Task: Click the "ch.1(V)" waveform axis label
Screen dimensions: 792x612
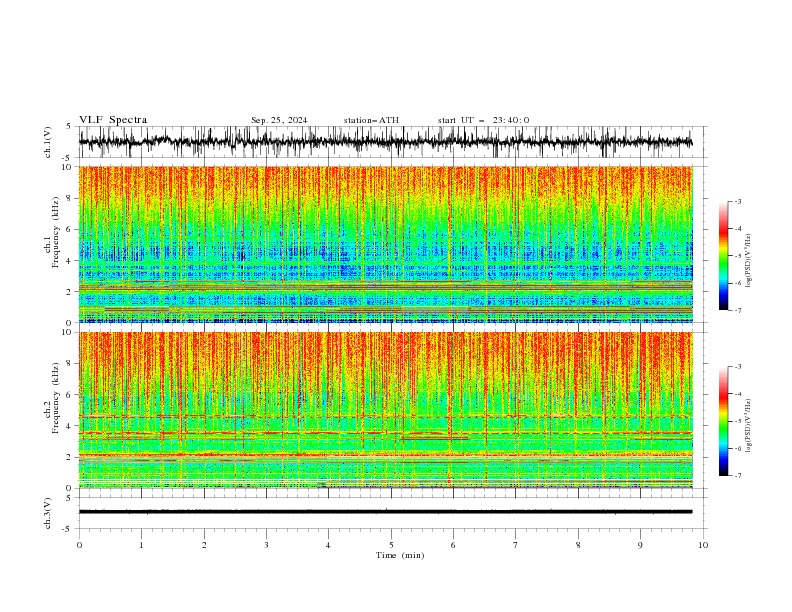Action: 48,142
